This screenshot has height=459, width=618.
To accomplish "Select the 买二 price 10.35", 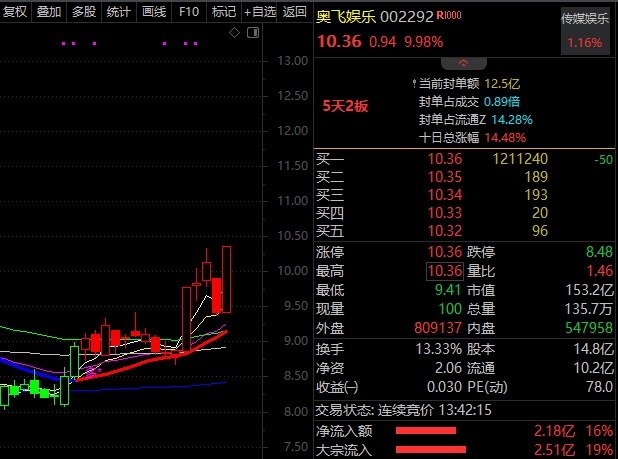I will point(445,177).
